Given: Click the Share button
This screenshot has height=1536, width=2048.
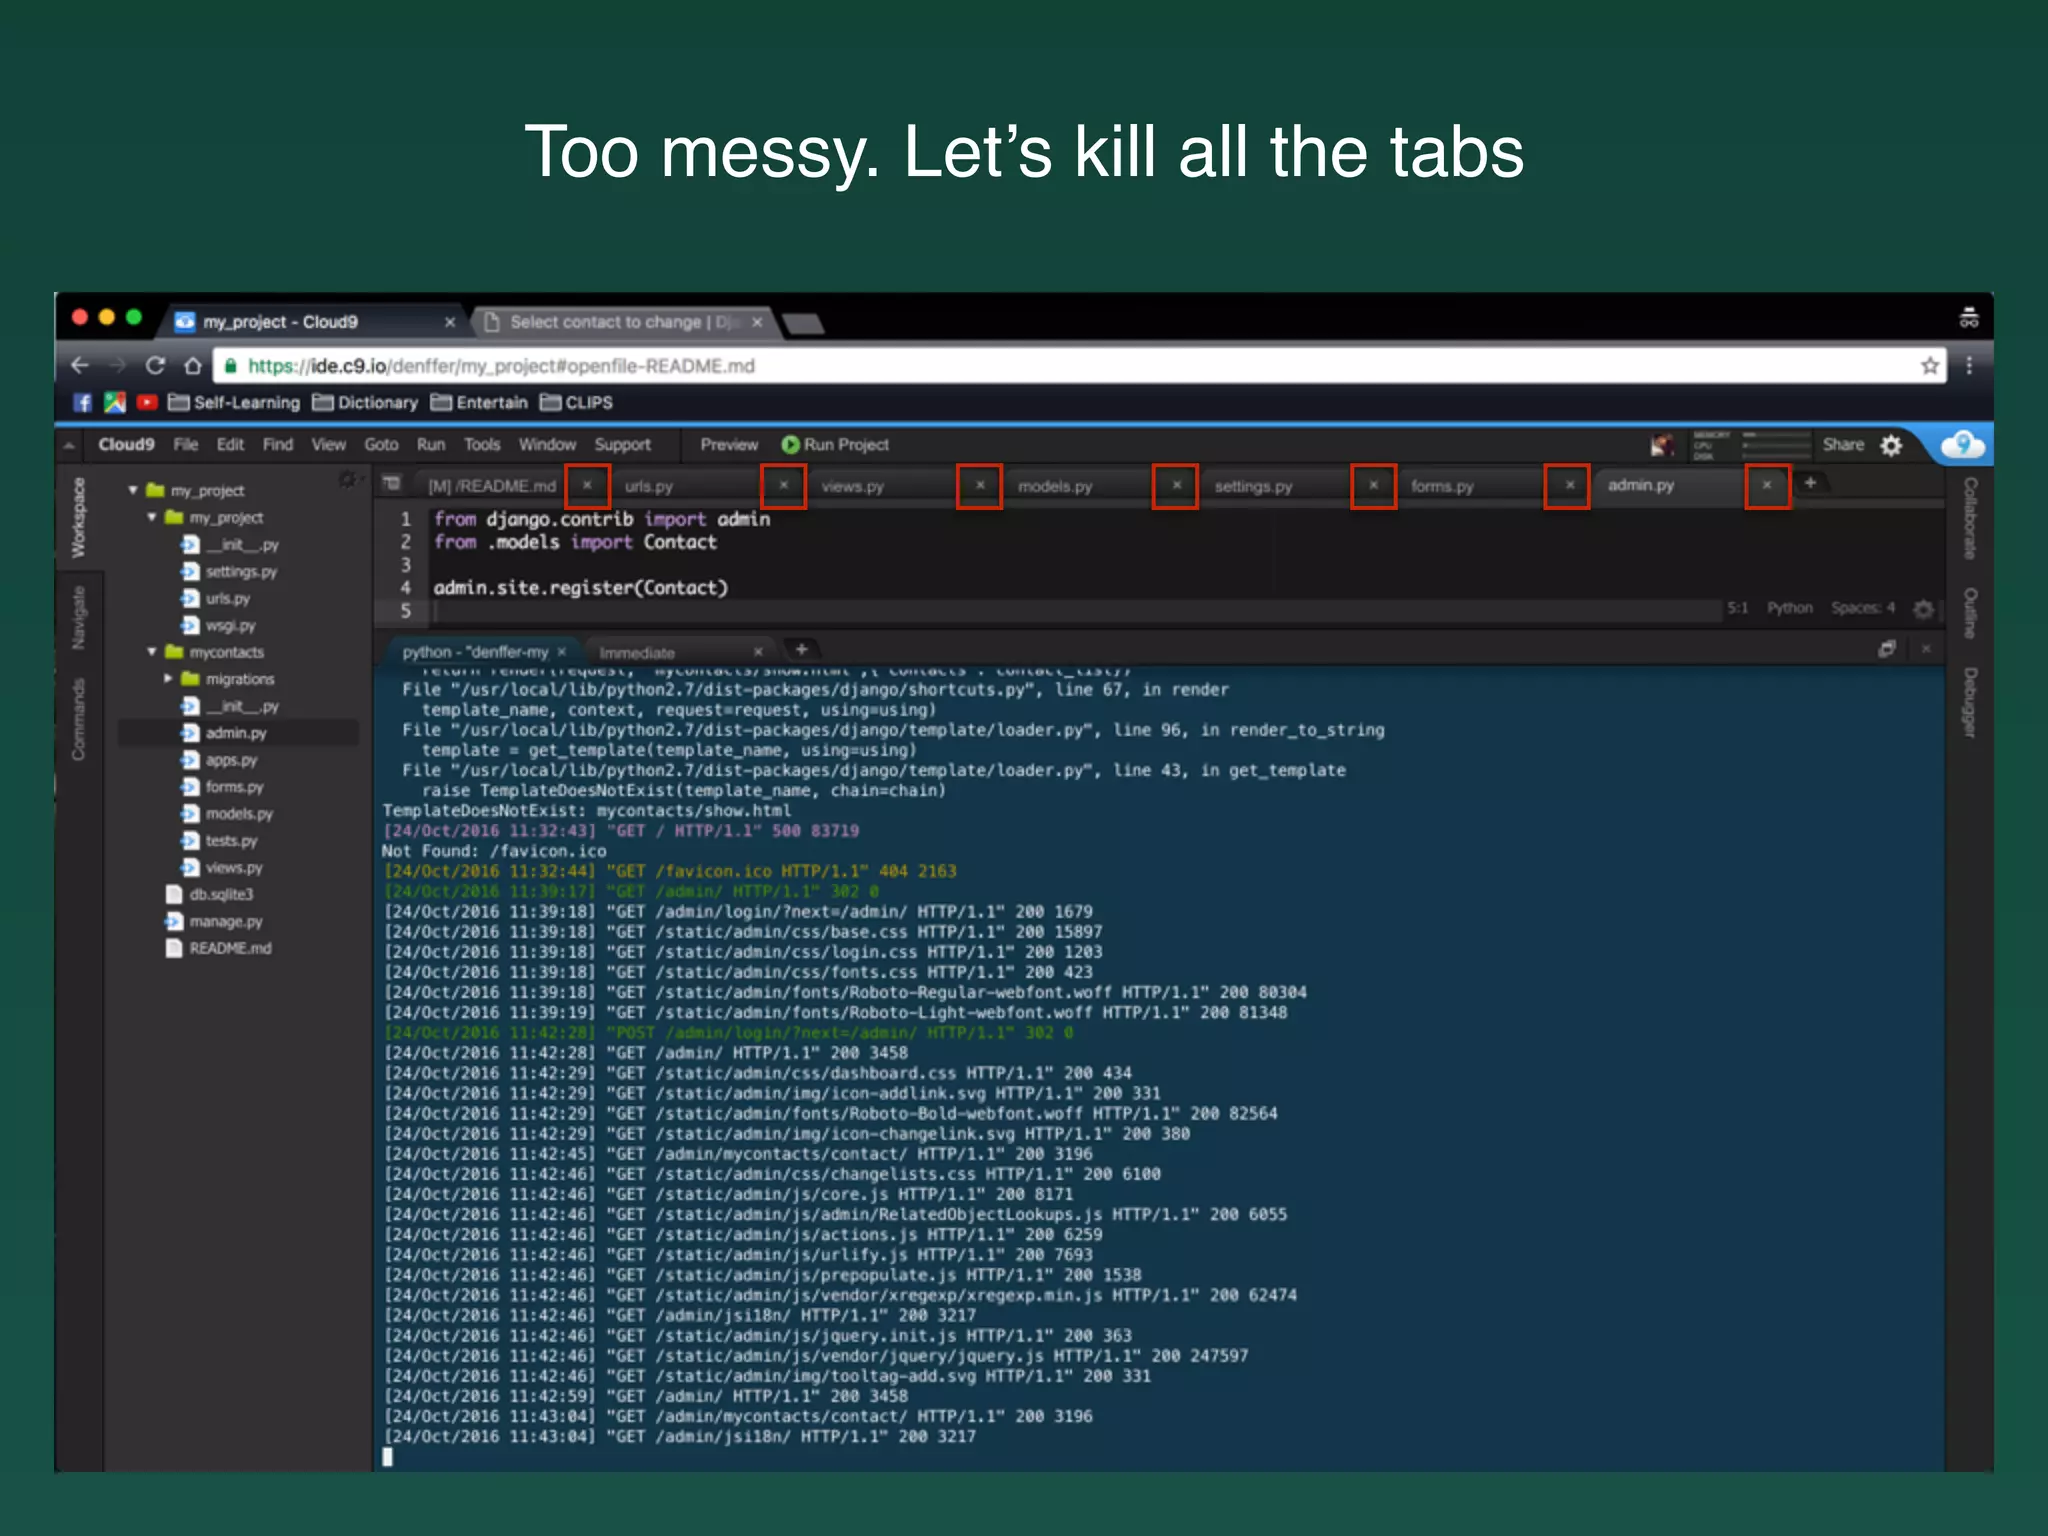Looking at the screenshot, I should pyautogui.click(x=1842, y=445).
